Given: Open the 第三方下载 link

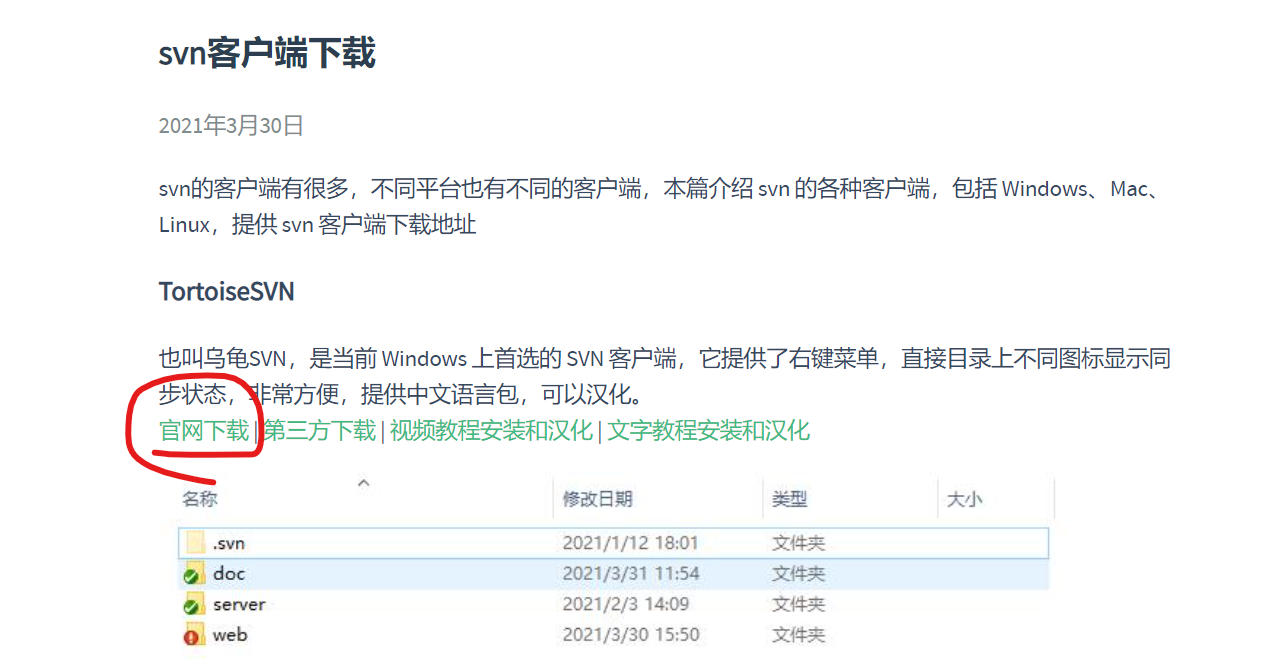Looking at the screenshot, I should tap(320, 431).
